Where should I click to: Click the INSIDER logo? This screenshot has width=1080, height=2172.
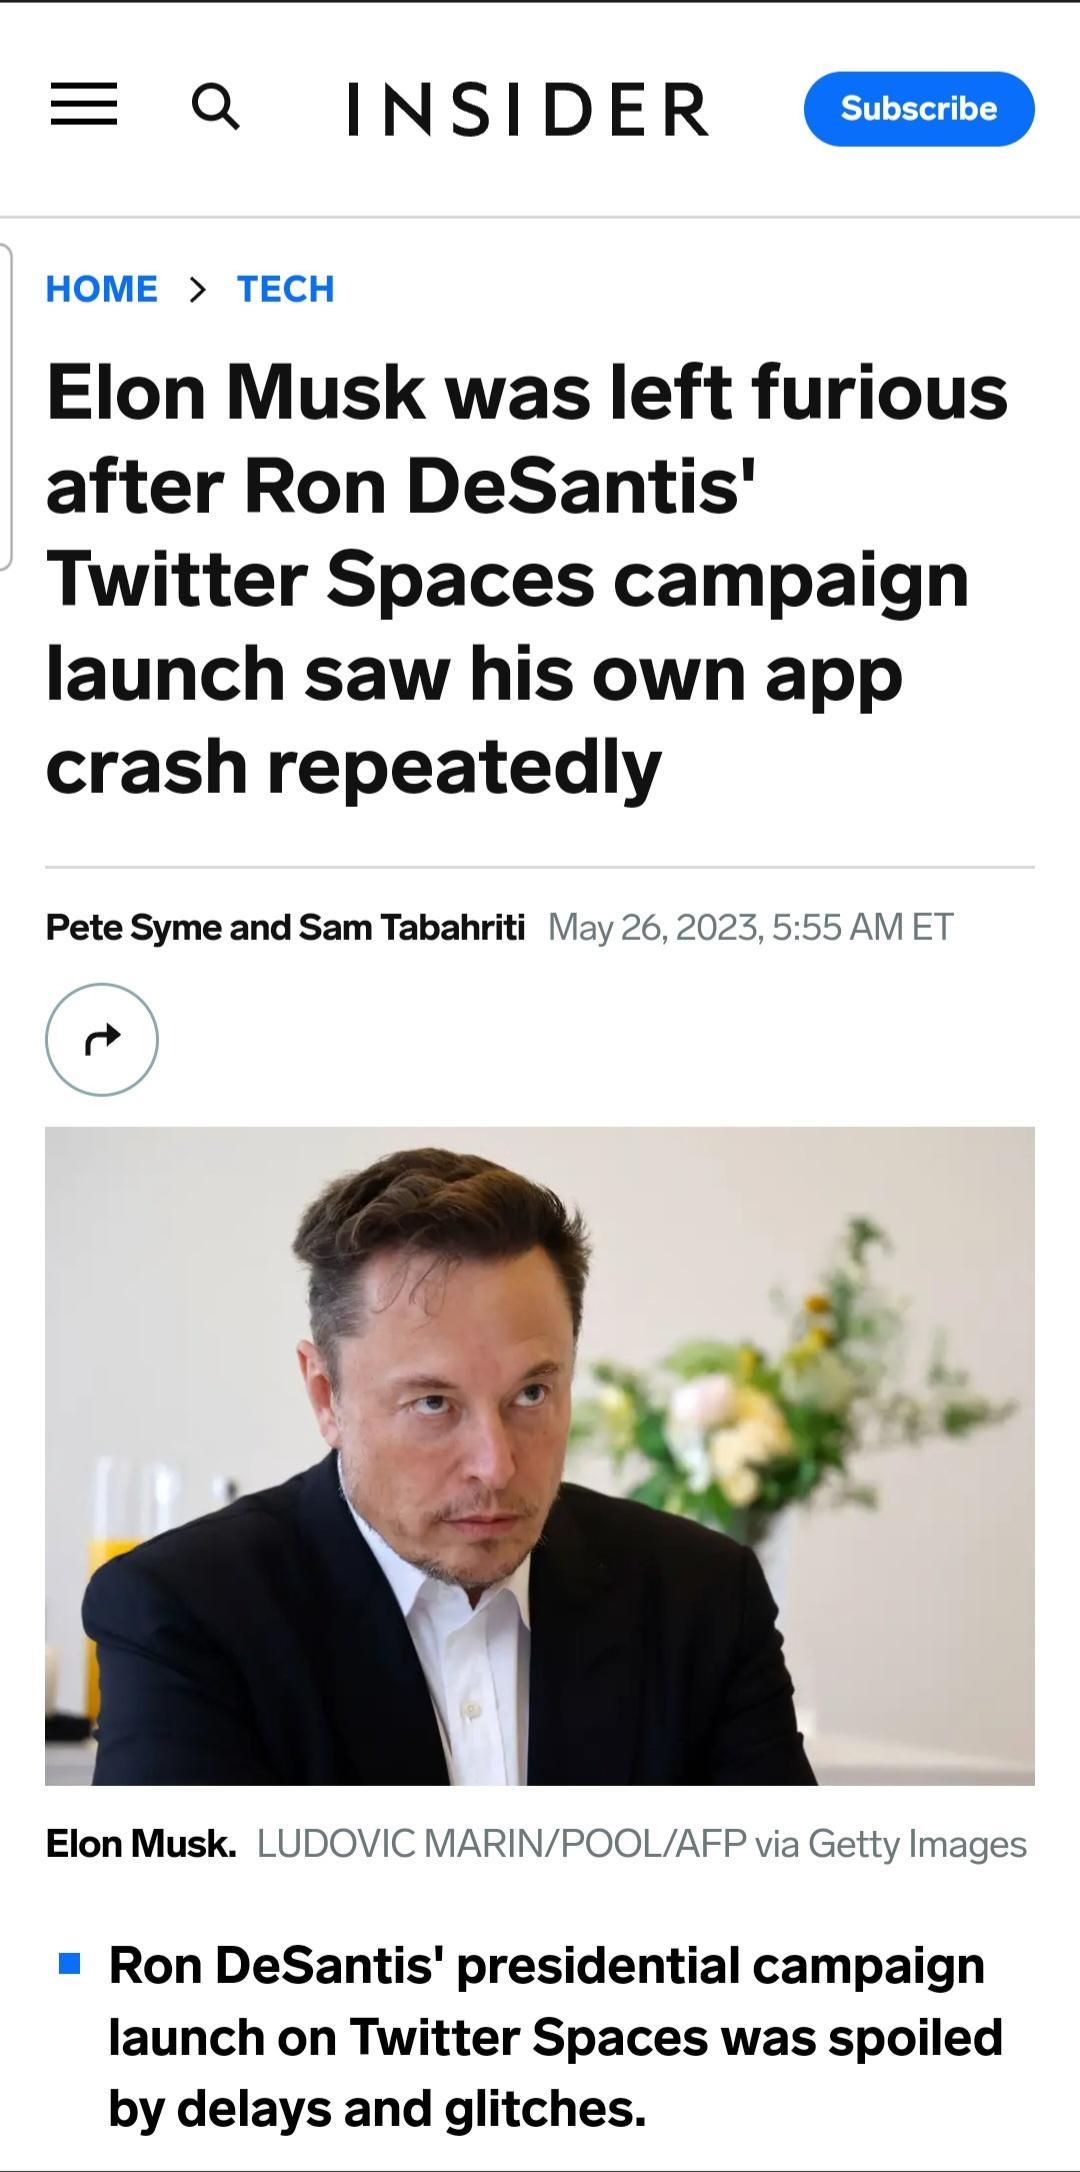coord(525,108)
